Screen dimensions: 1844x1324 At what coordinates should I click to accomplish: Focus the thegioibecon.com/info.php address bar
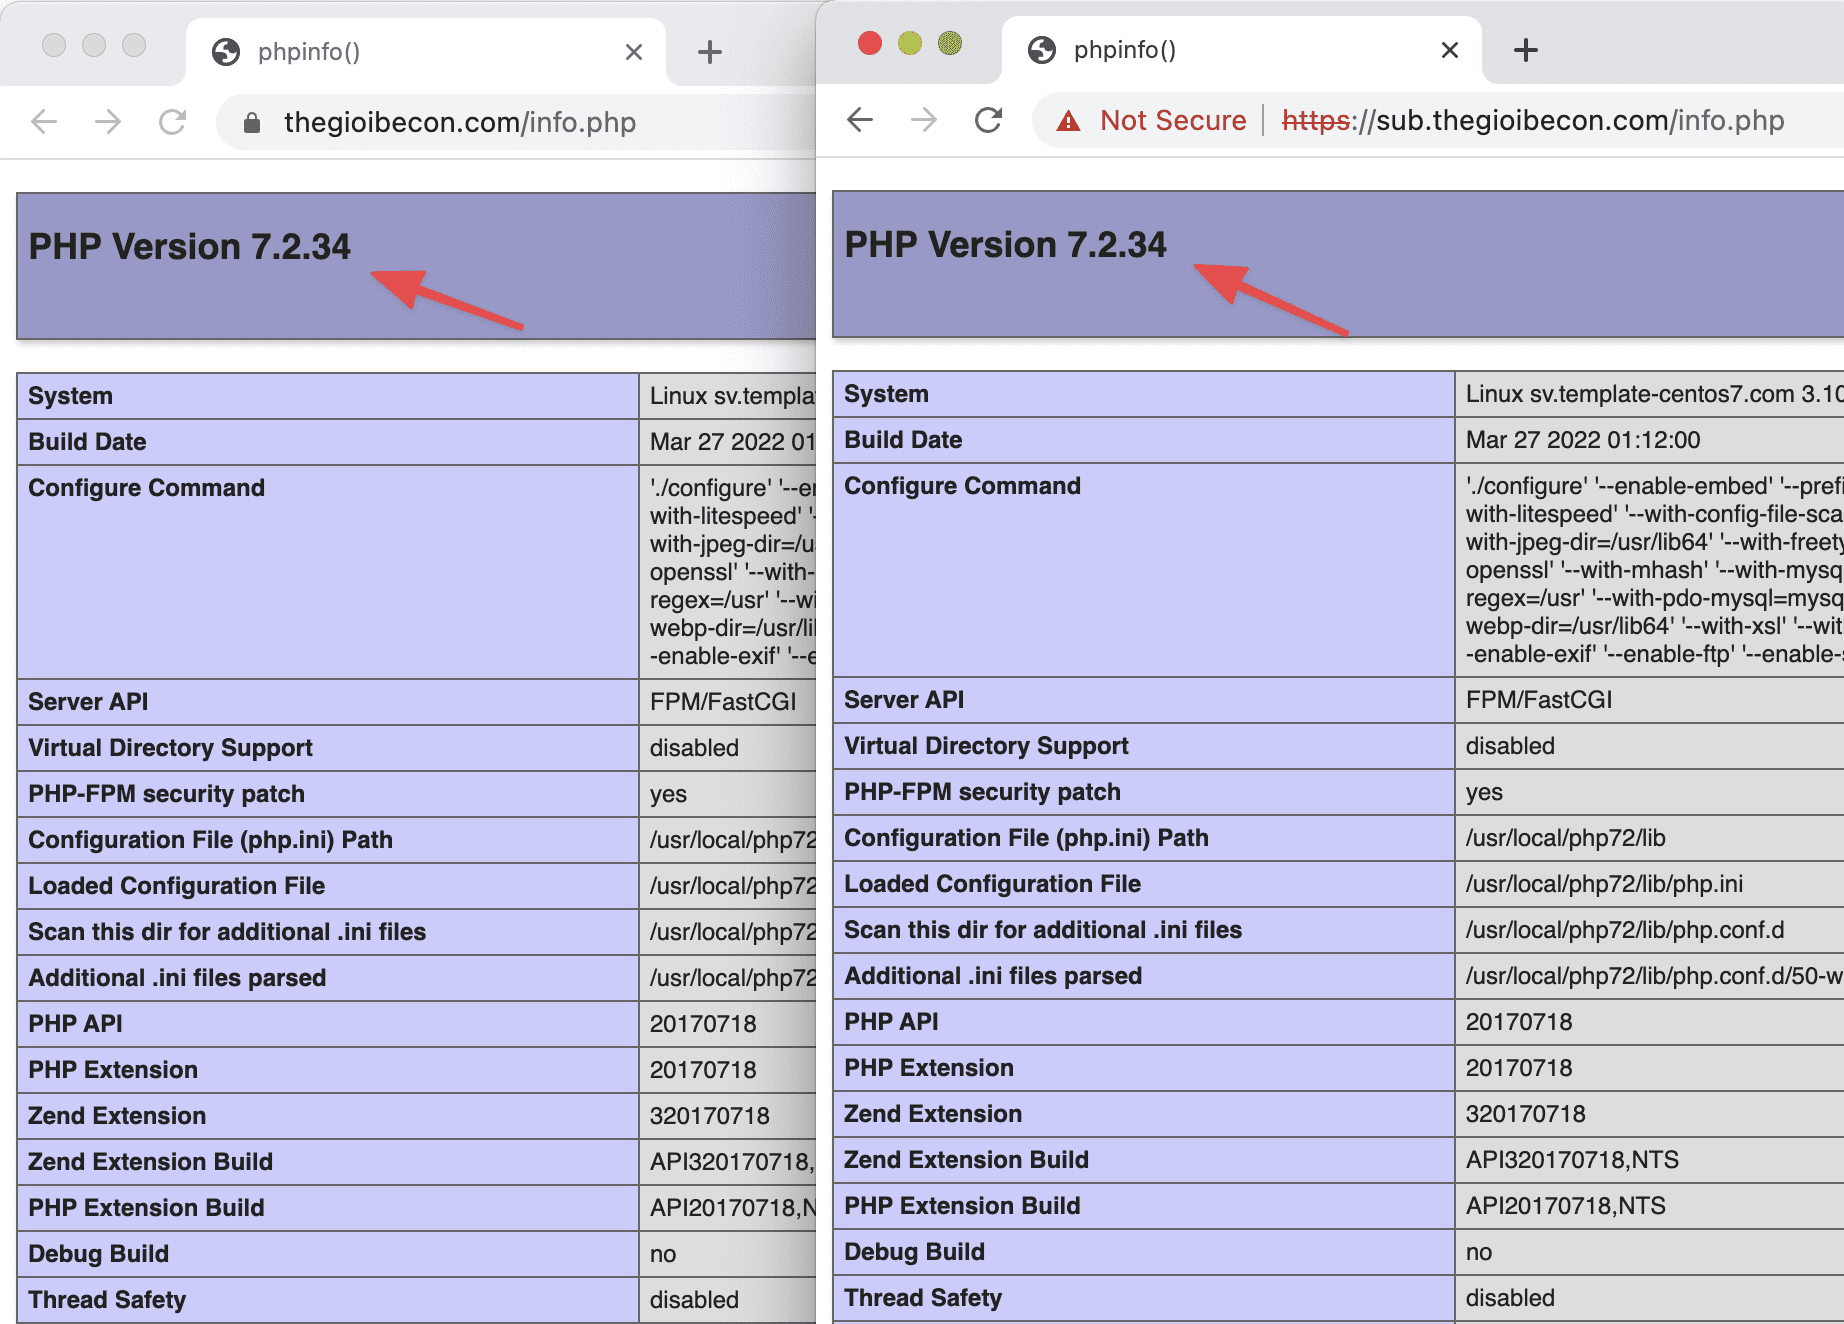[460, 123]
